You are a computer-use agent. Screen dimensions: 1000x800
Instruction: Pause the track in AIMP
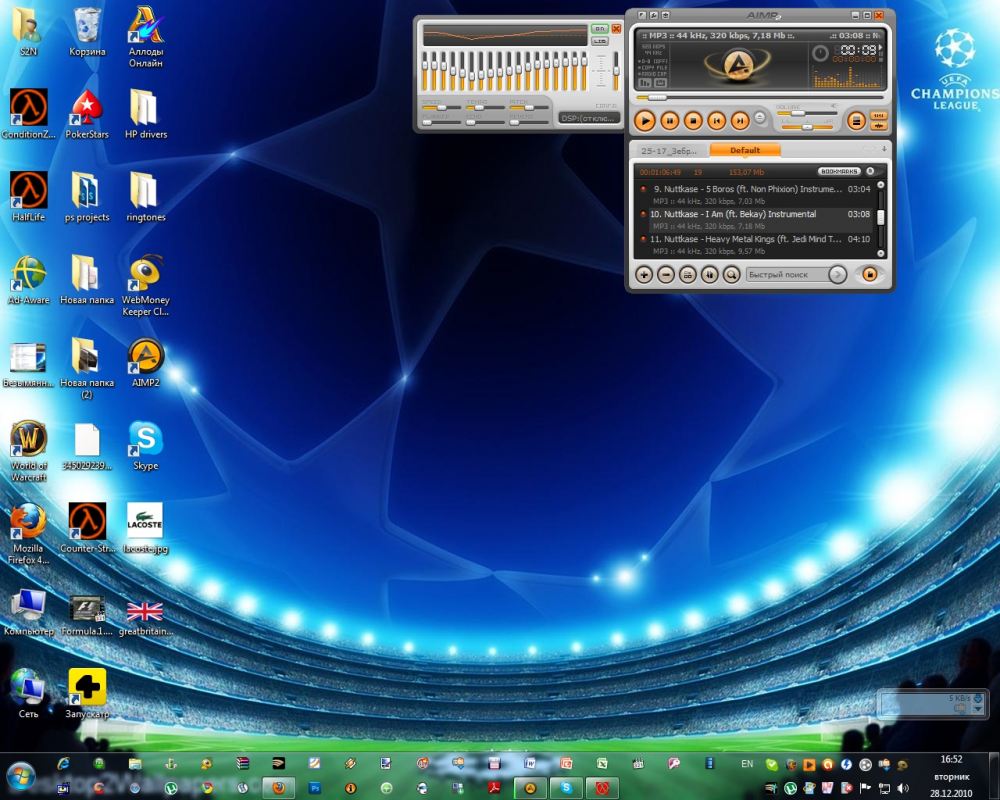669,120
